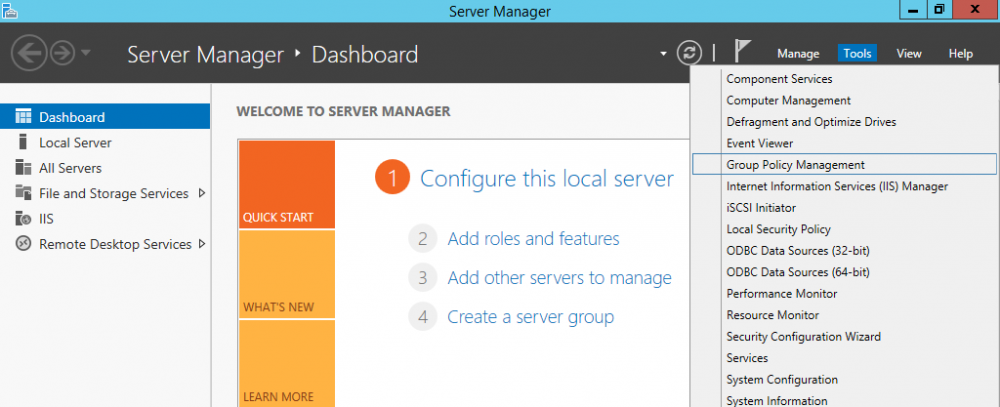This screenshot has height=407, width=1000.
Task: Click the Local Server icon
Action: [23, 142]
